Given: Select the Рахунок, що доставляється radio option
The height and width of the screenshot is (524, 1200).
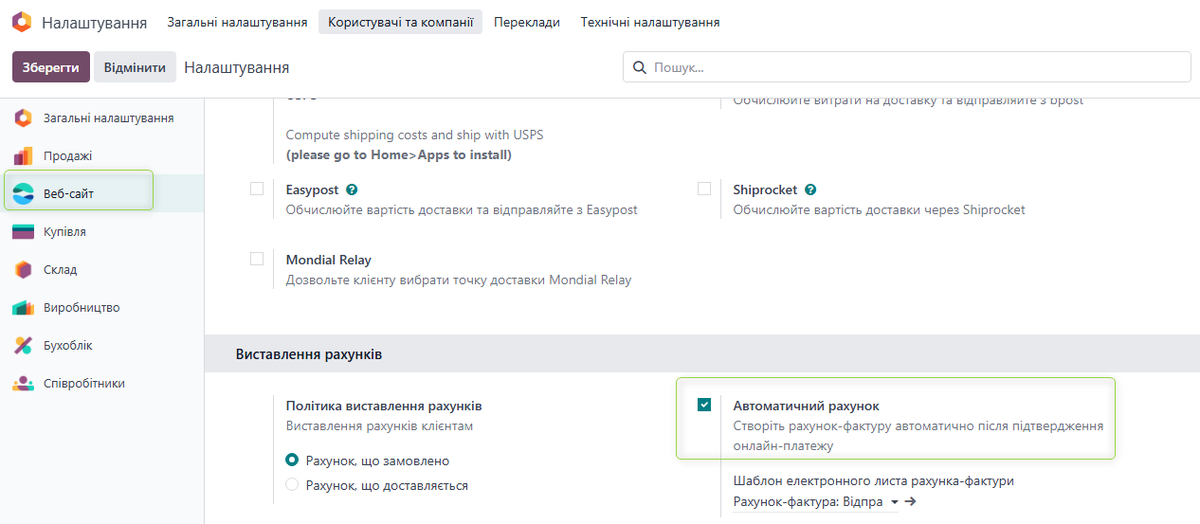Looking at the screenshot, I should (292, 485).
